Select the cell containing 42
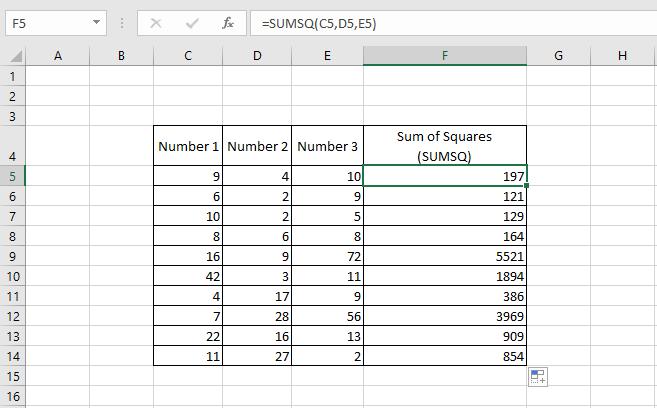Image resolution: width=657 pixels, height=408 pixels. [188, 276]
